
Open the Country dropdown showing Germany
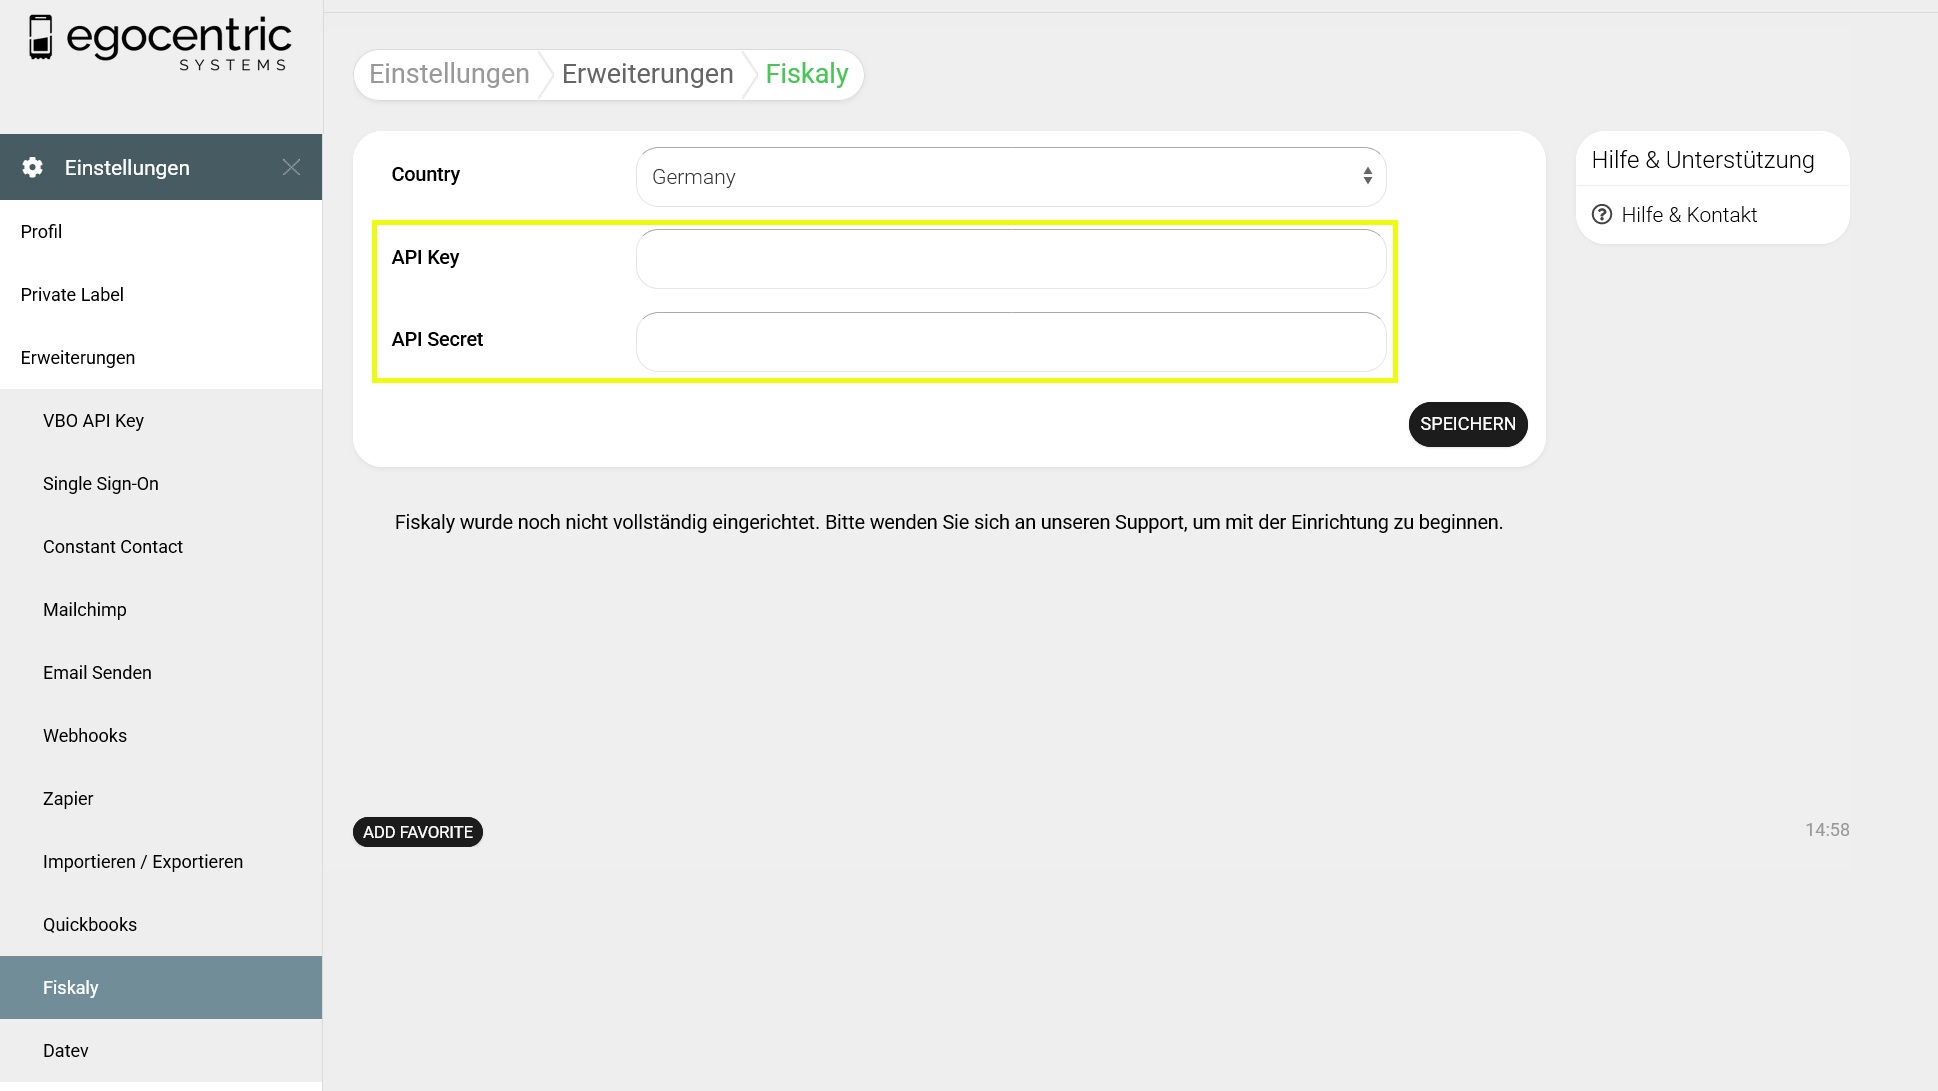pyautogui.click(x=1000, y=177)
